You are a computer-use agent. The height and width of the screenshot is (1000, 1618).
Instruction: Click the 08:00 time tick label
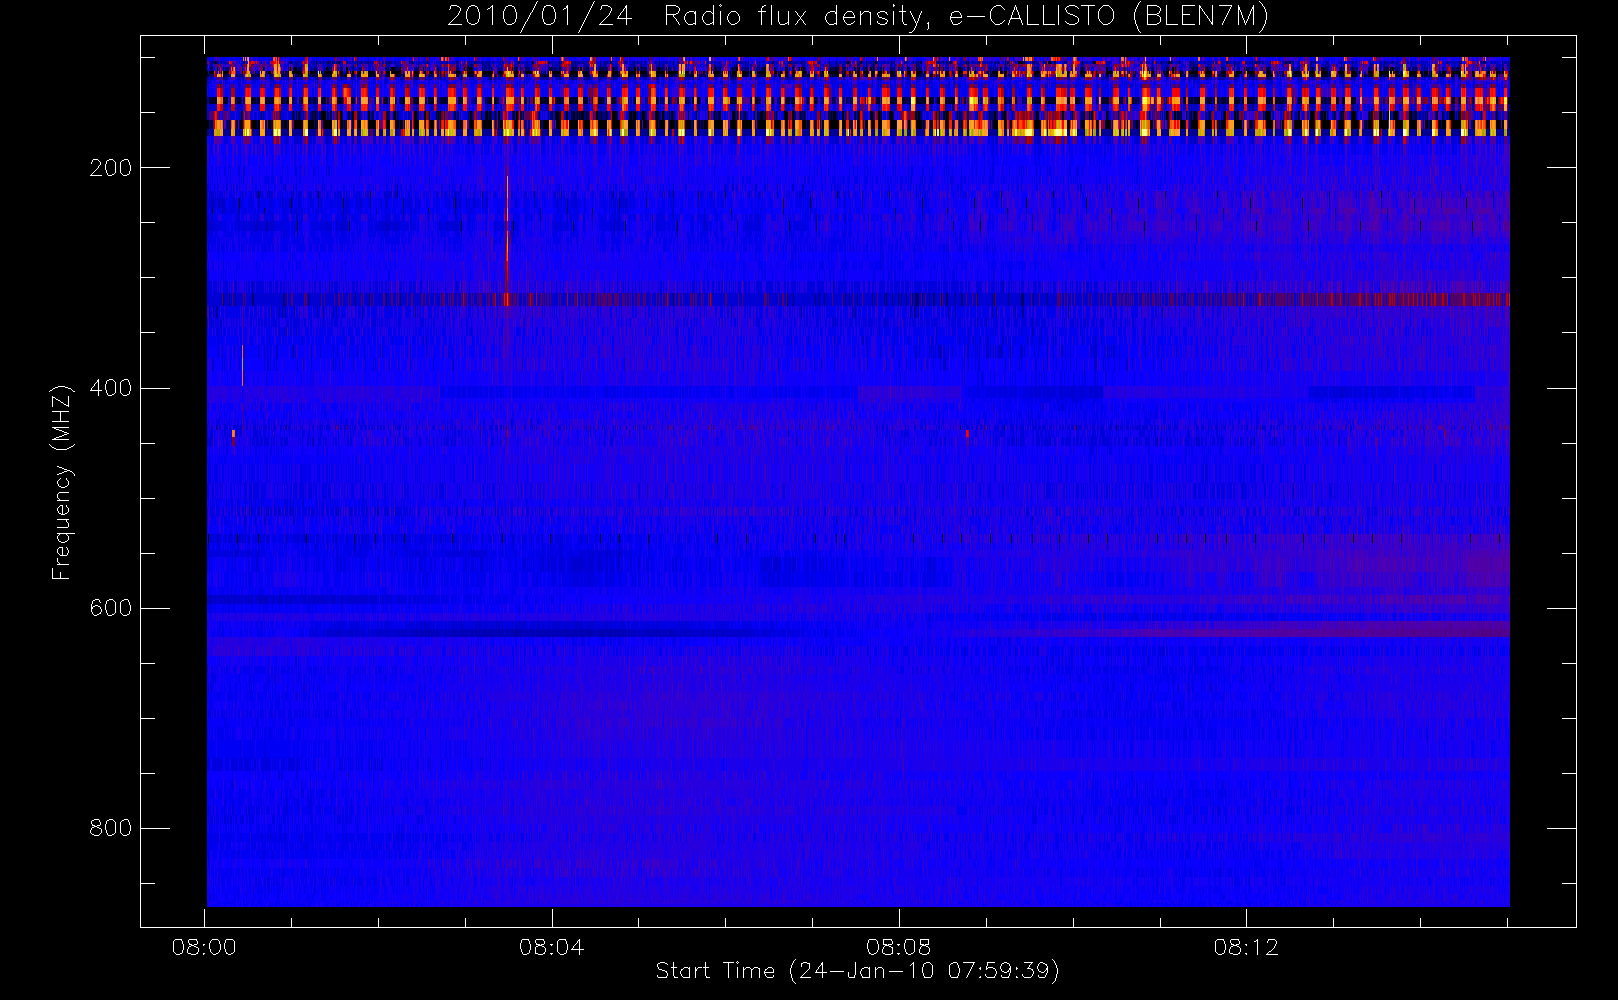pyautogui.click(x=204, y=947)
